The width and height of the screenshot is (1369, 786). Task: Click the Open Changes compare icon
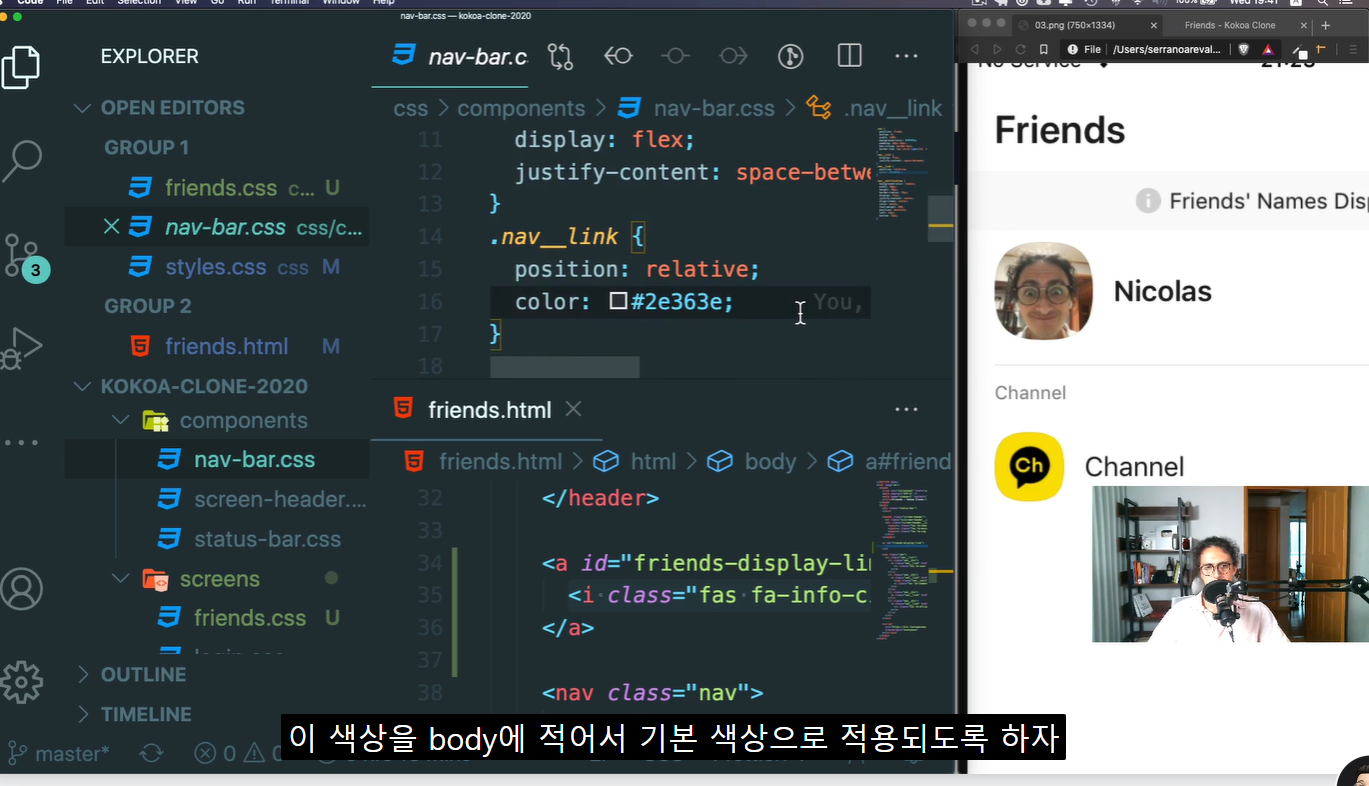560,56
